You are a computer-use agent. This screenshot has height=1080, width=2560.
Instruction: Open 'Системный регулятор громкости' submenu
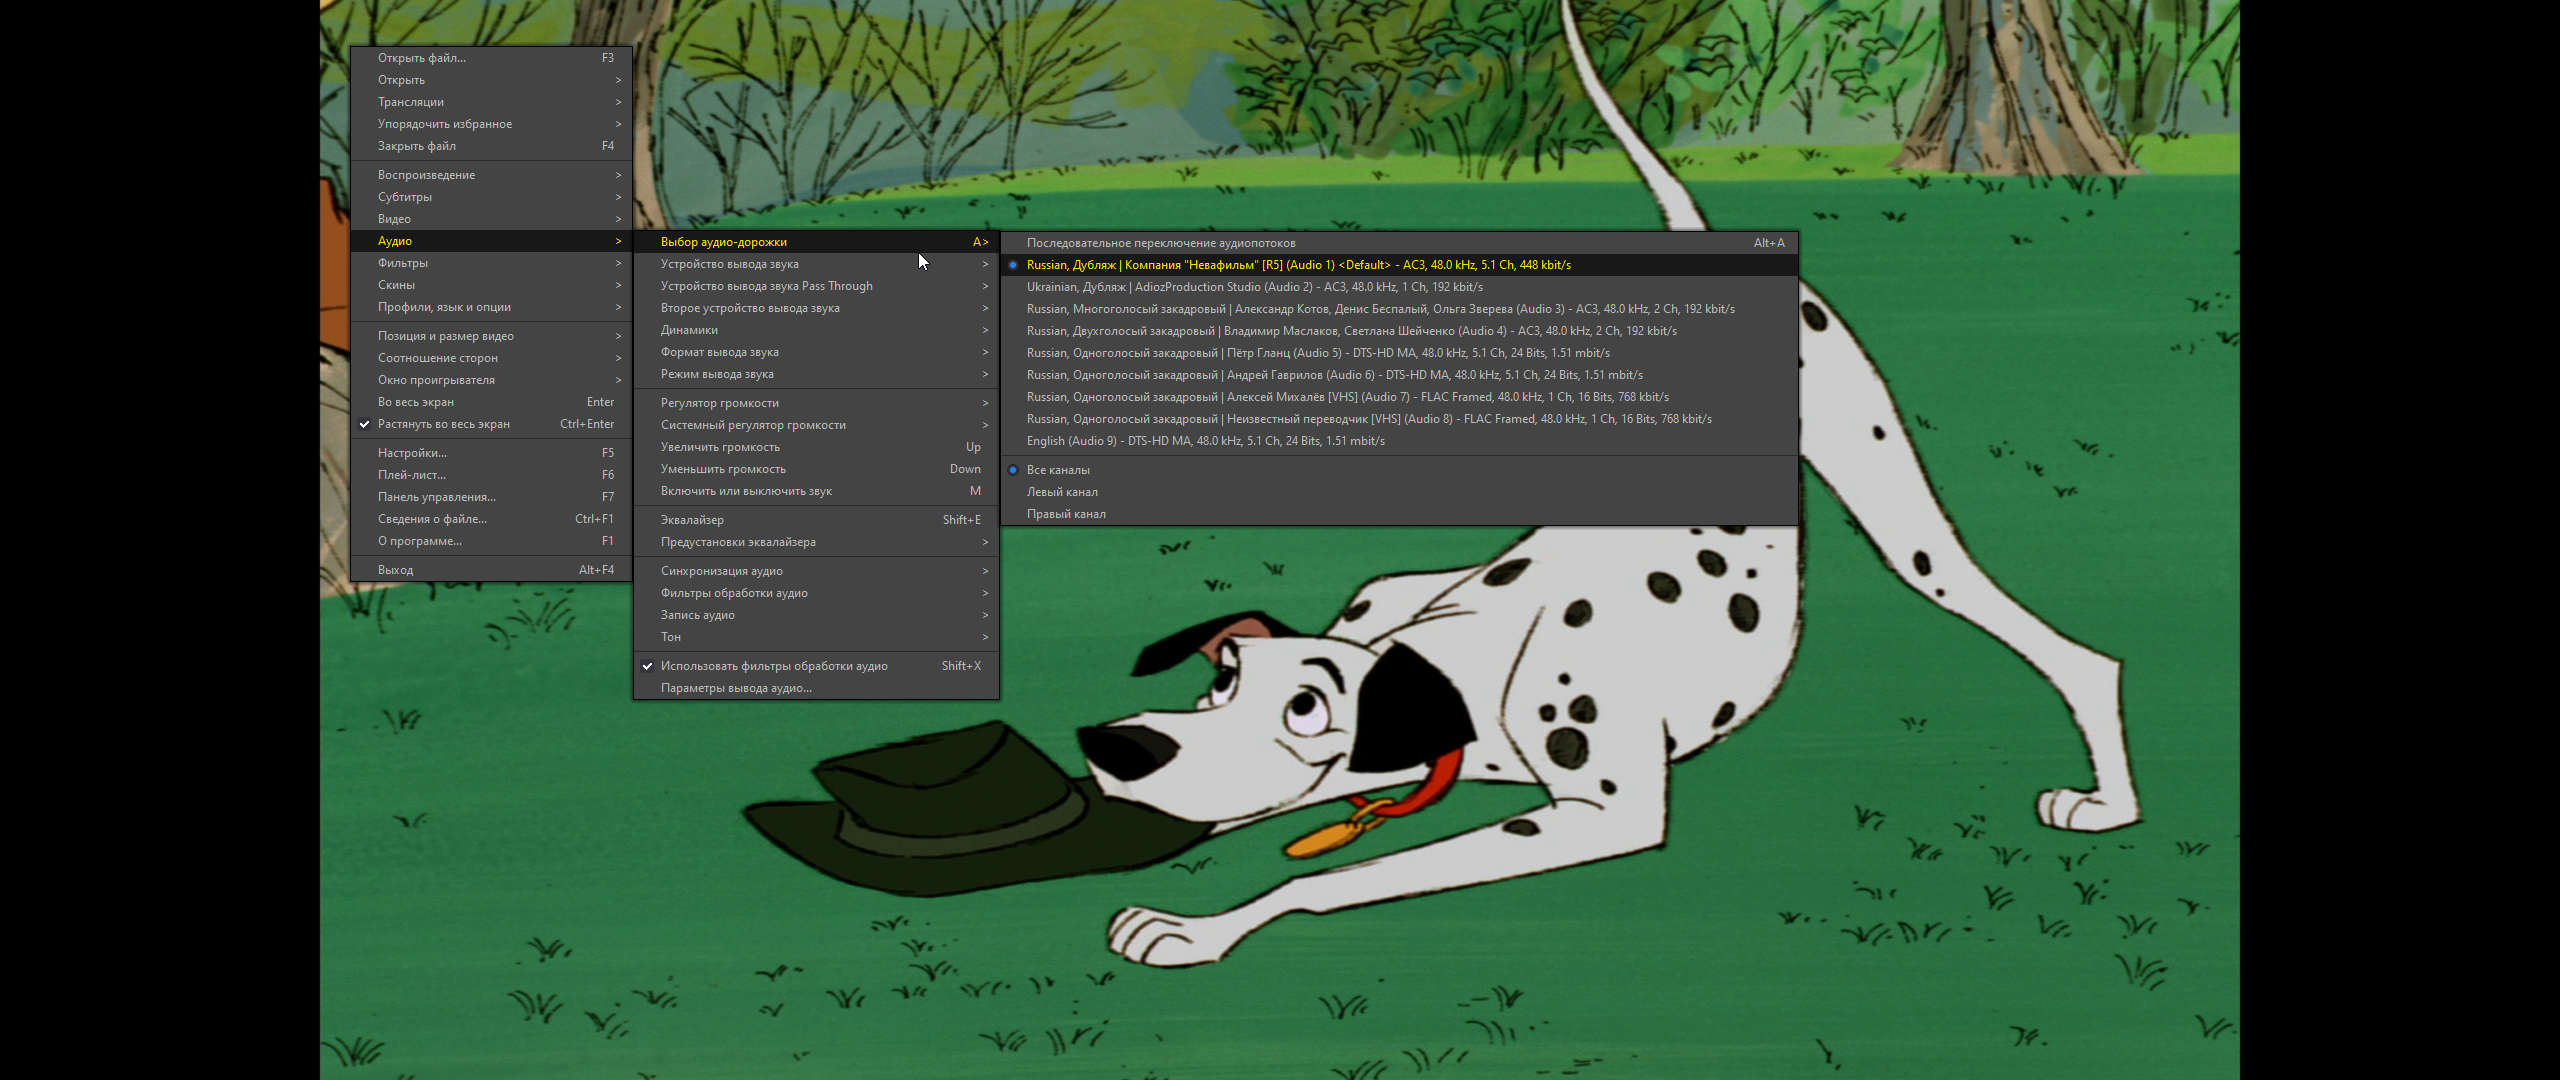click(816, 425)
